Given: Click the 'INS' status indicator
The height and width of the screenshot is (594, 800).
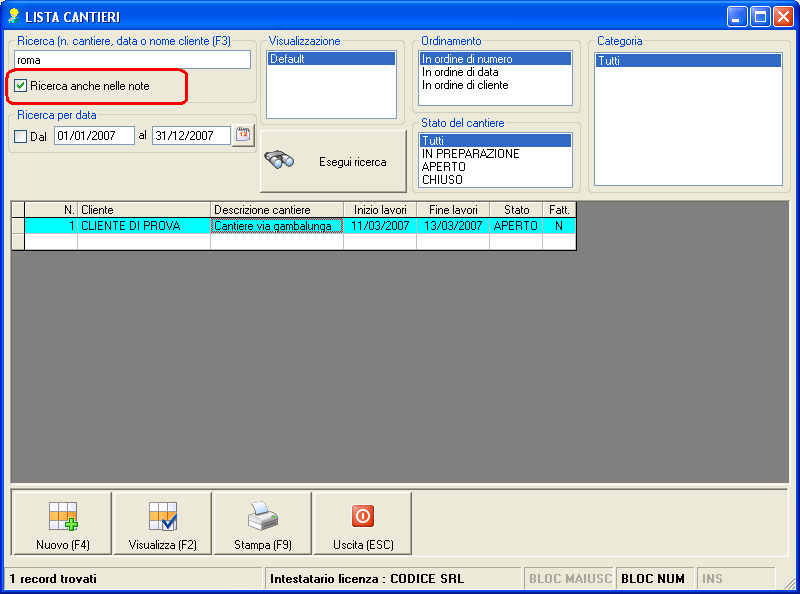Looking at the screenshot, I should click(712, 579).
